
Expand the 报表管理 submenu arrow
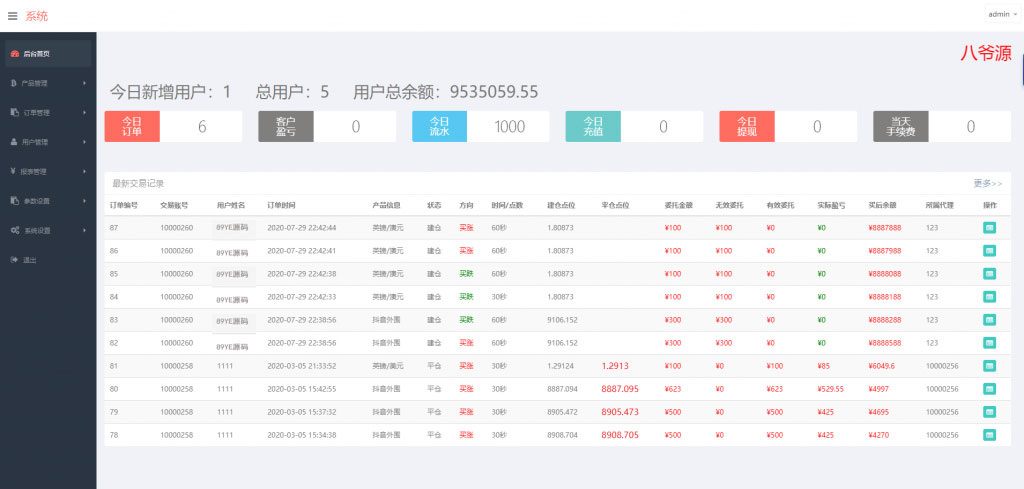tap(84, 171)
